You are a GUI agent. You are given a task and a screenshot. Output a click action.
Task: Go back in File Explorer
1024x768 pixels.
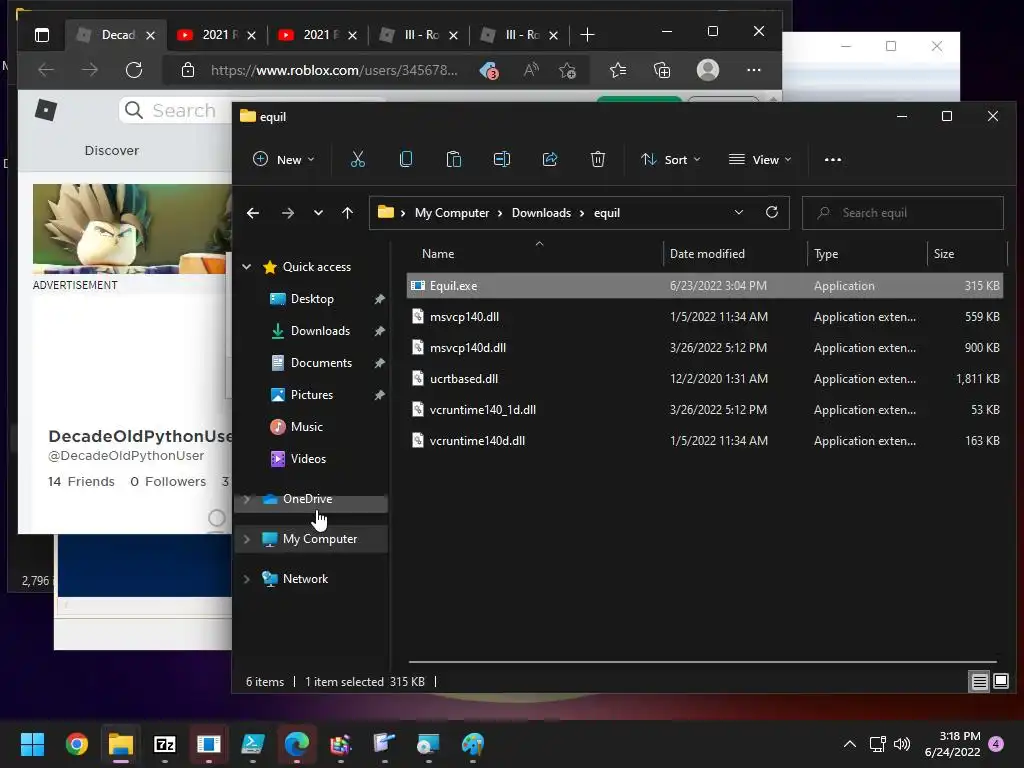pos(253,213)
